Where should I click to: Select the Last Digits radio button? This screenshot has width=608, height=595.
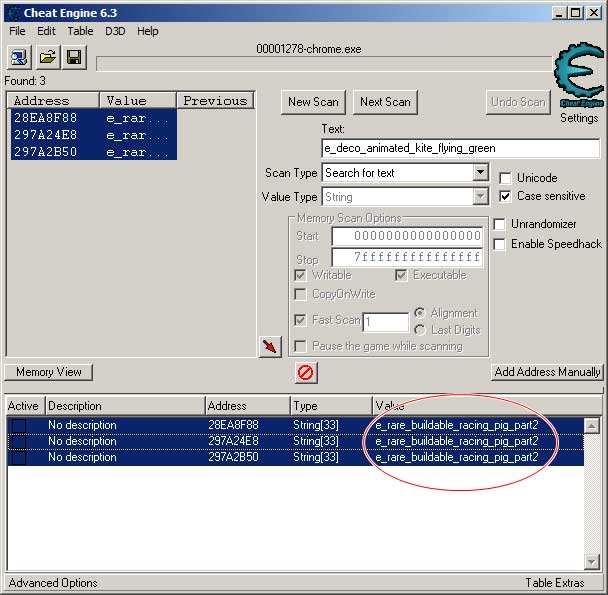pos(419,330)
